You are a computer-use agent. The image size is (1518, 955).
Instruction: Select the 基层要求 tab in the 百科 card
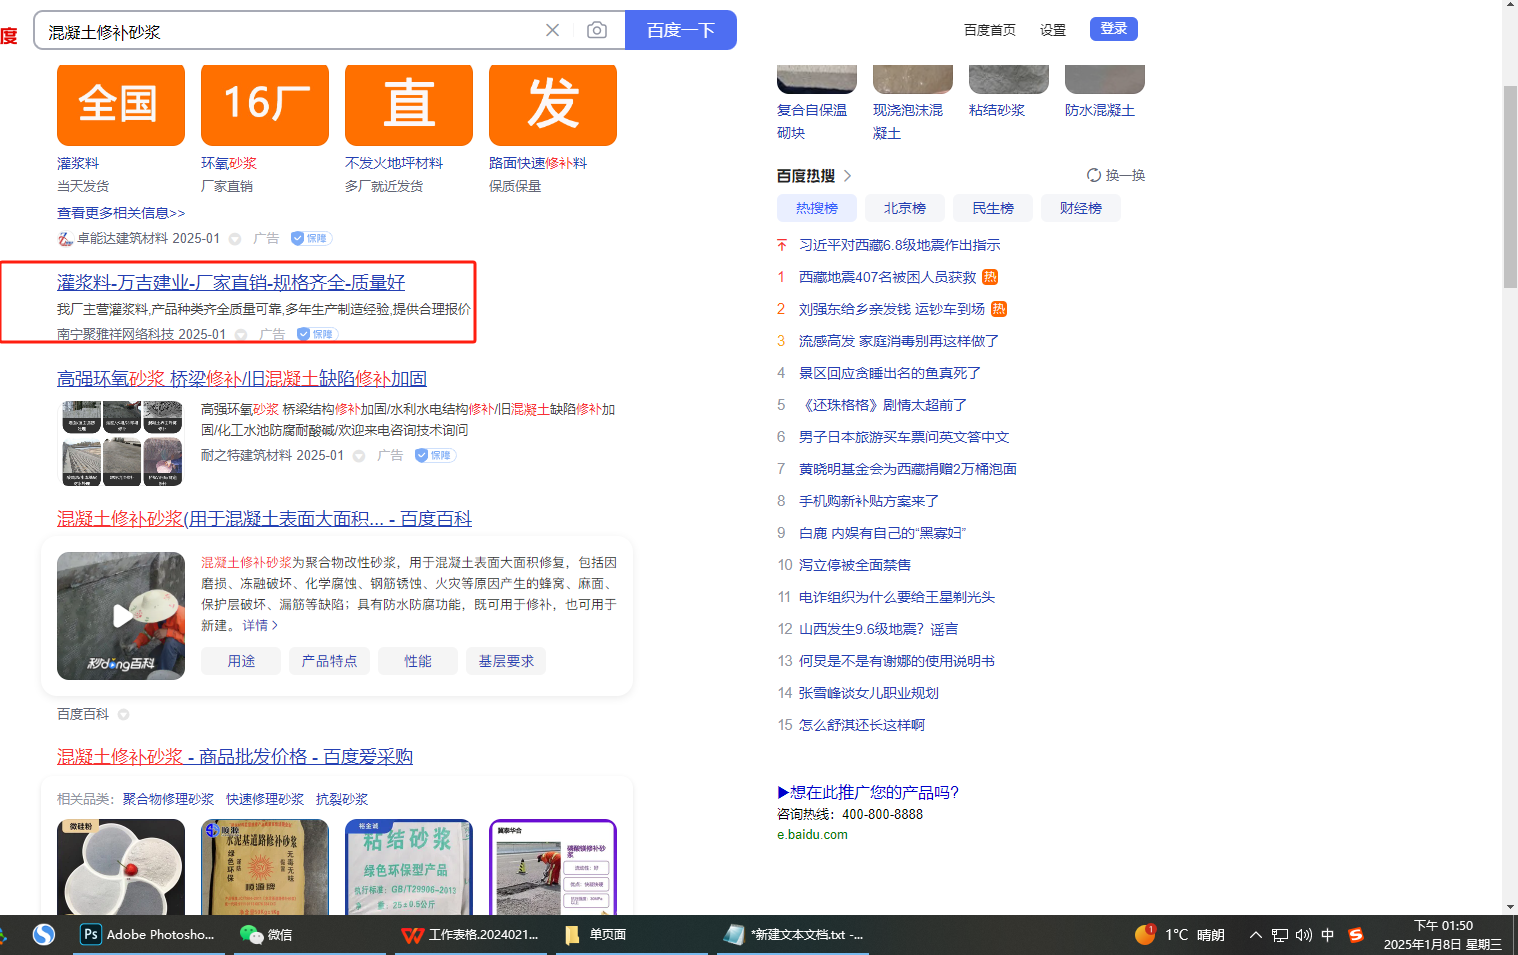tap(506, 661)
